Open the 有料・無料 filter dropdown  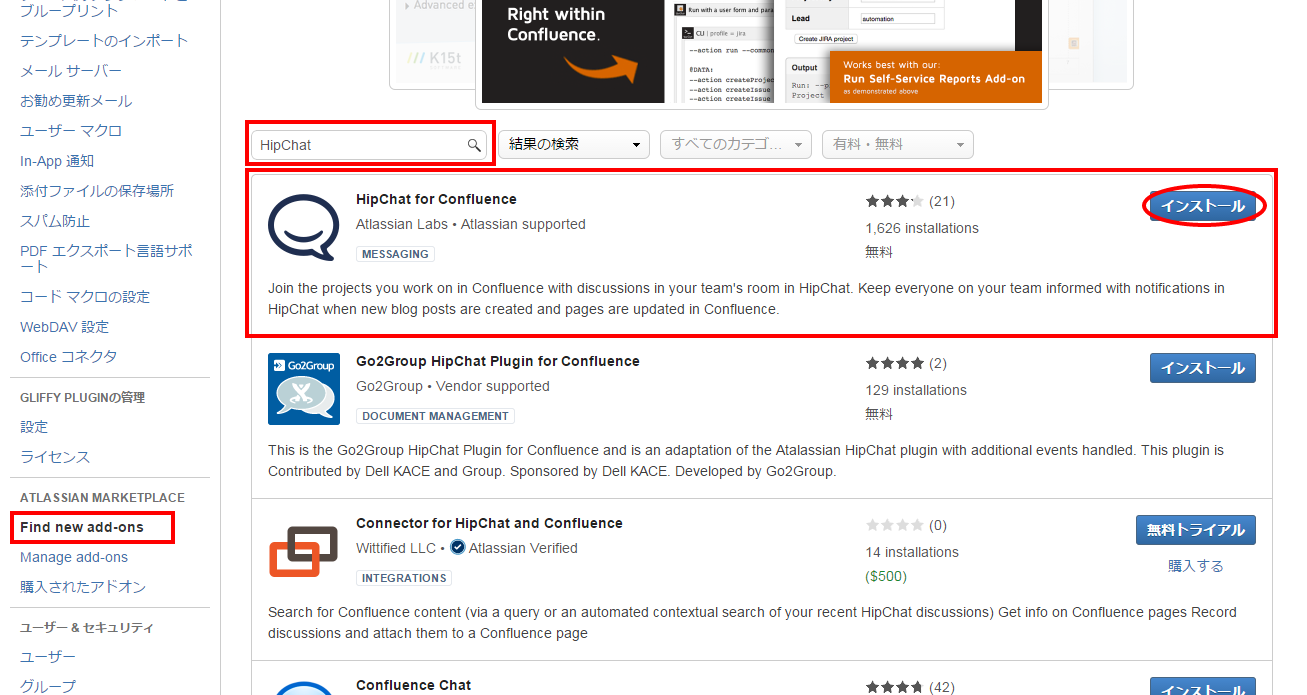pyautogui.click(x=897, y=144)
